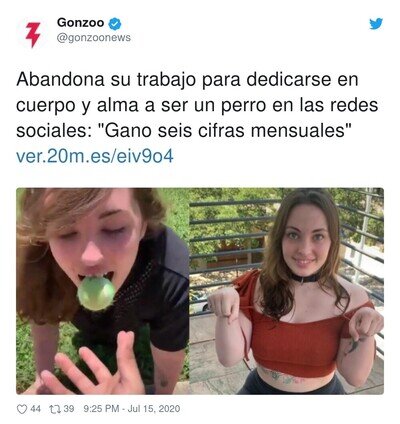Click the text 'perro en las redes'
400x424 pixels.
290,105
